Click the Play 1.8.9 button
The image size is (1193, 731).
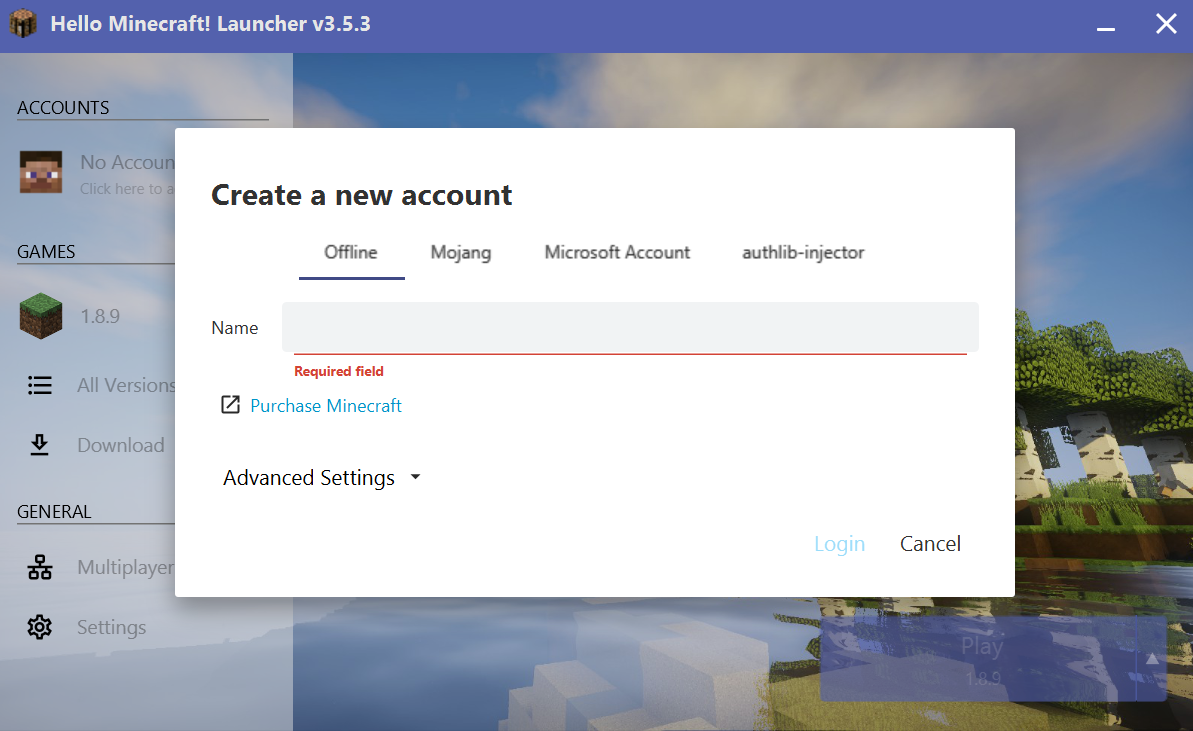point(978,659)
